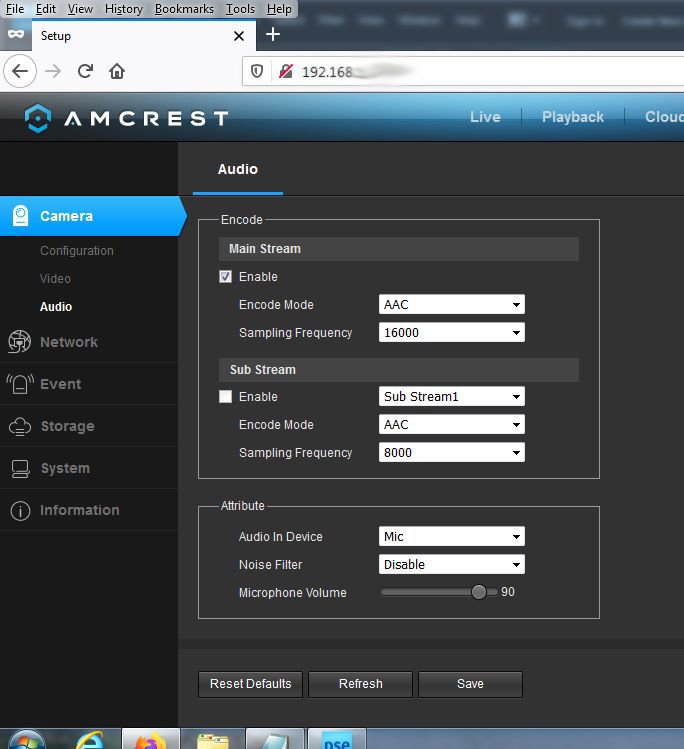Click the Information circle icon

[21, 510]
